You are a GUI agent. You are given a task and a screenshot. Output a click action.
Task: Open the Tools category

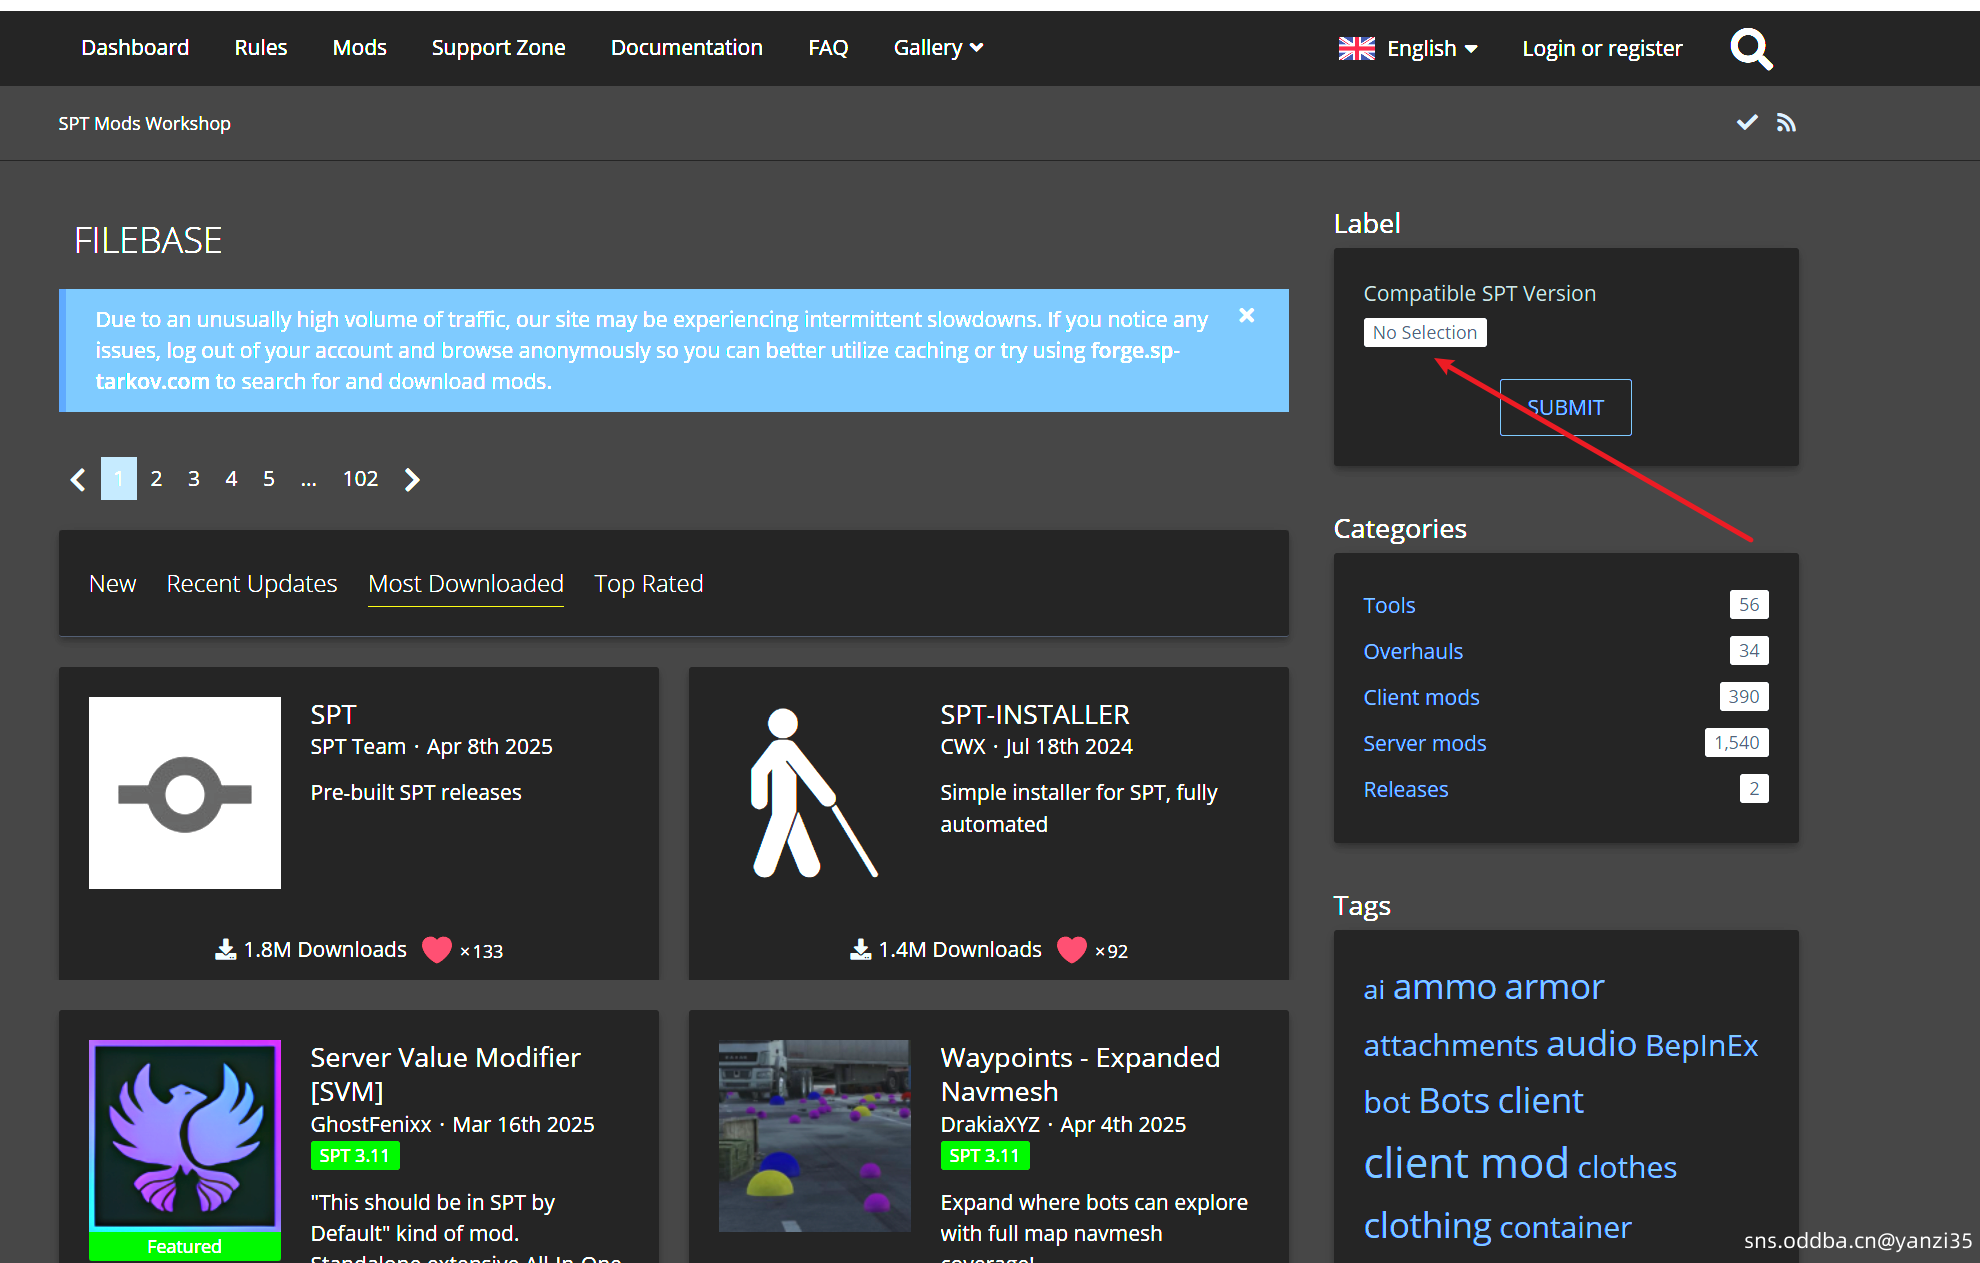(x=1389, y=605)
